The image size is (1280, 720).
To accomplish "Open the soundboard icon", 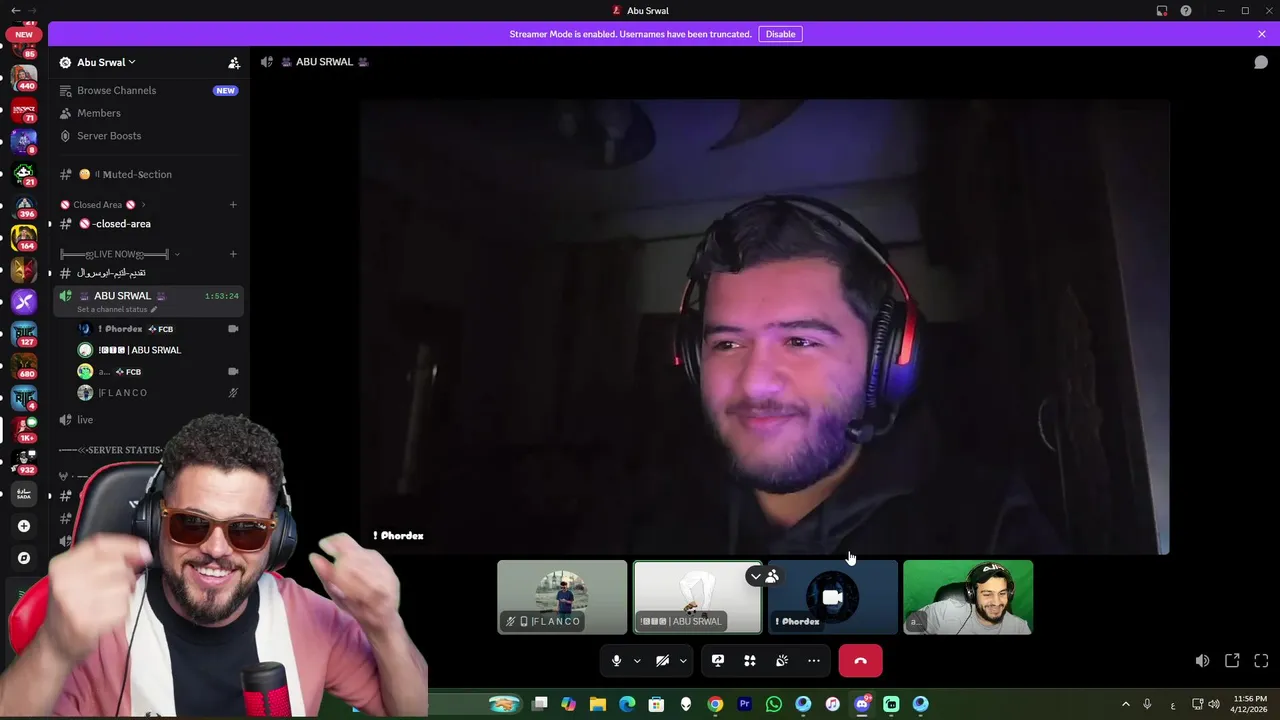I will (x=782, y=661).
